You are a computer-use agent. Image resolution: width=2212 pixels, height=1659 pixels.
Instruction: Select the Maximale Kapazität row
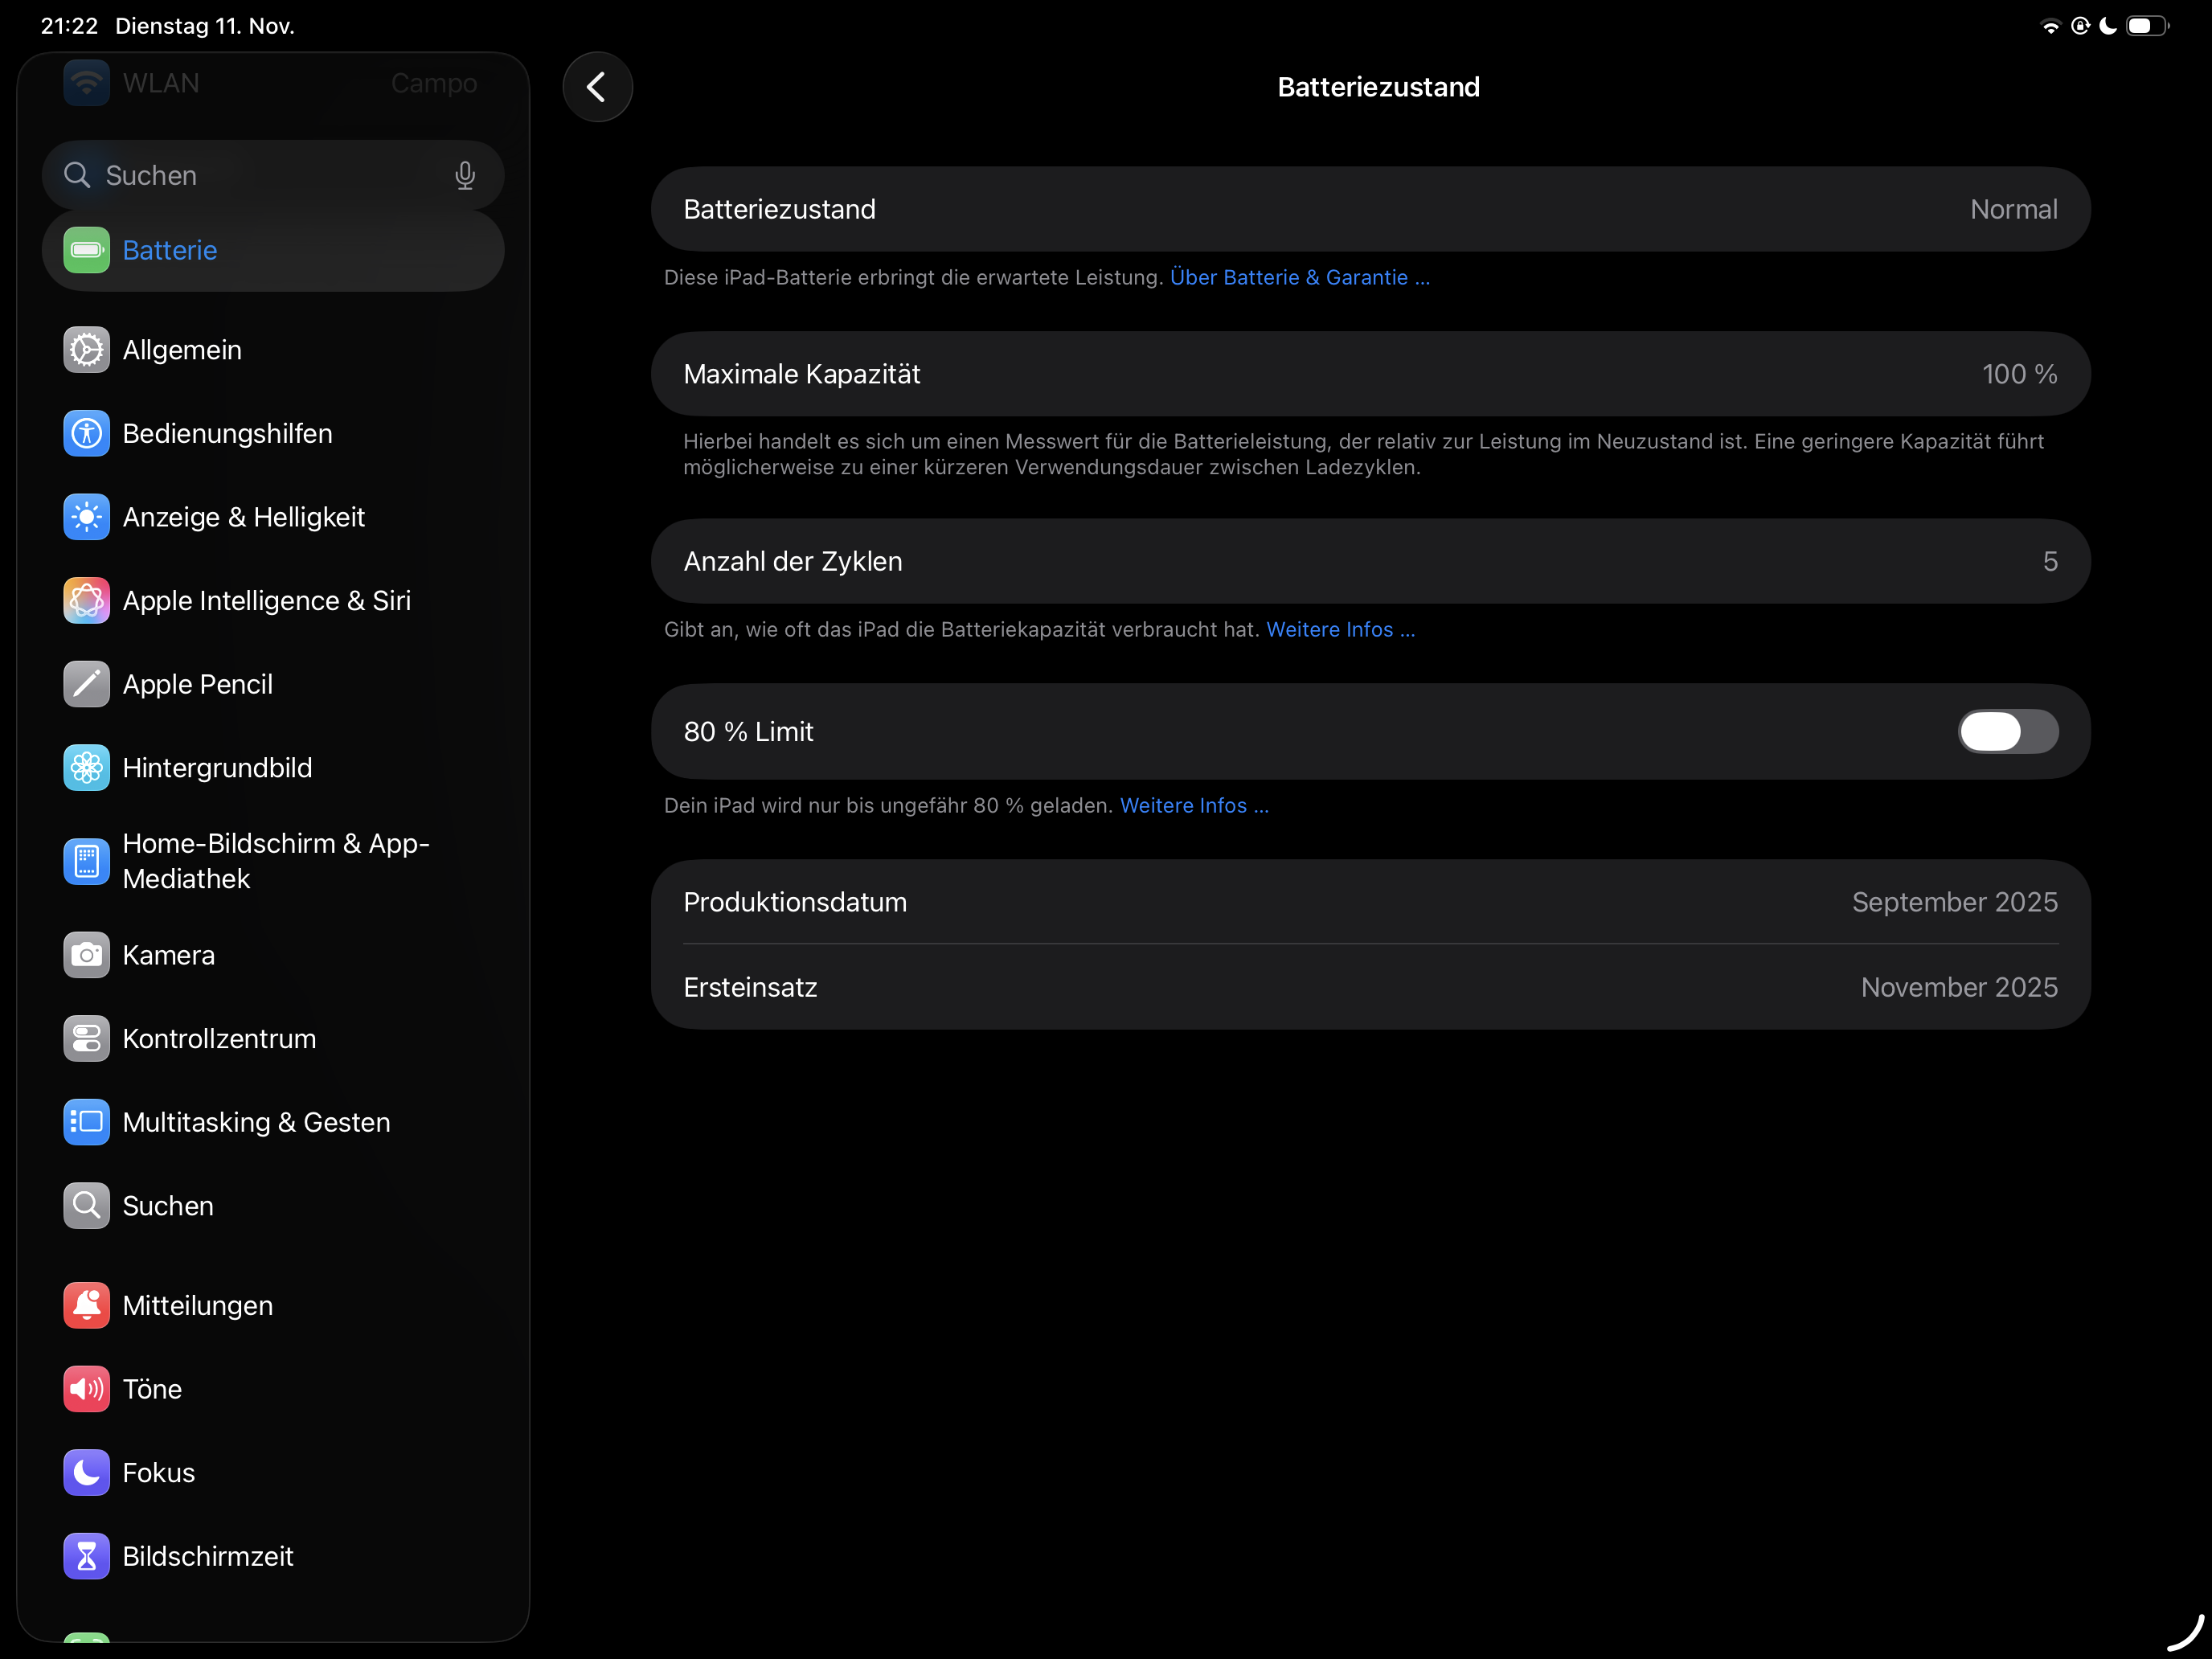pos(1369,374)
